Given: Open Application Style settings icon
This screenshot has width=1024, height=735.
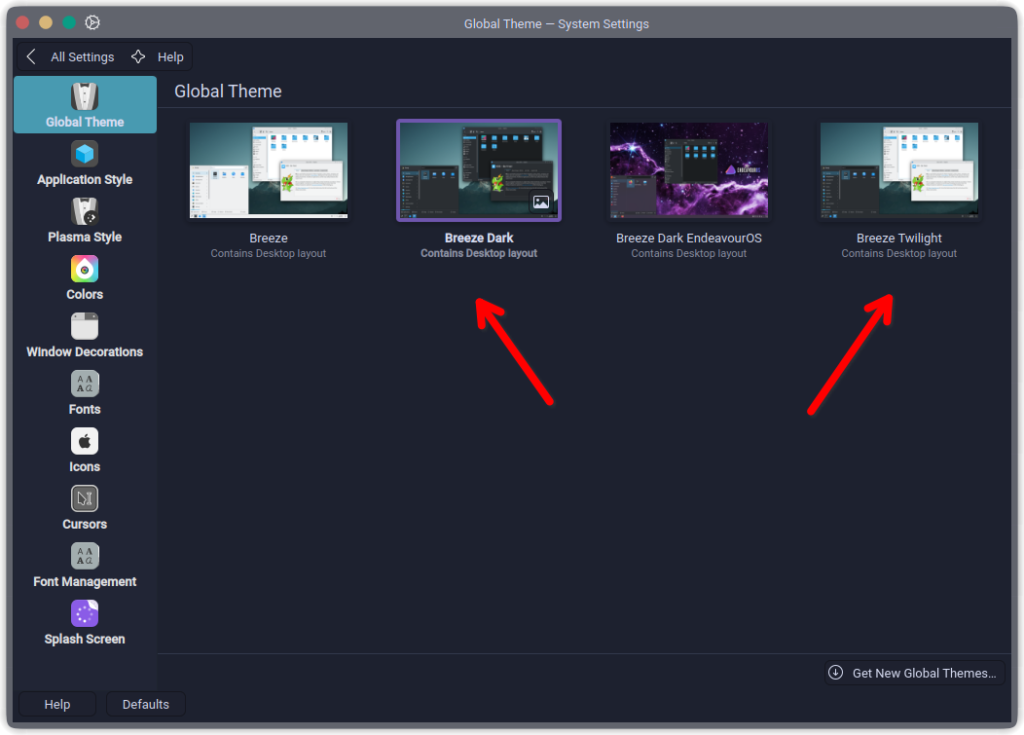Looking at the screenshot, I should [84, 154].
